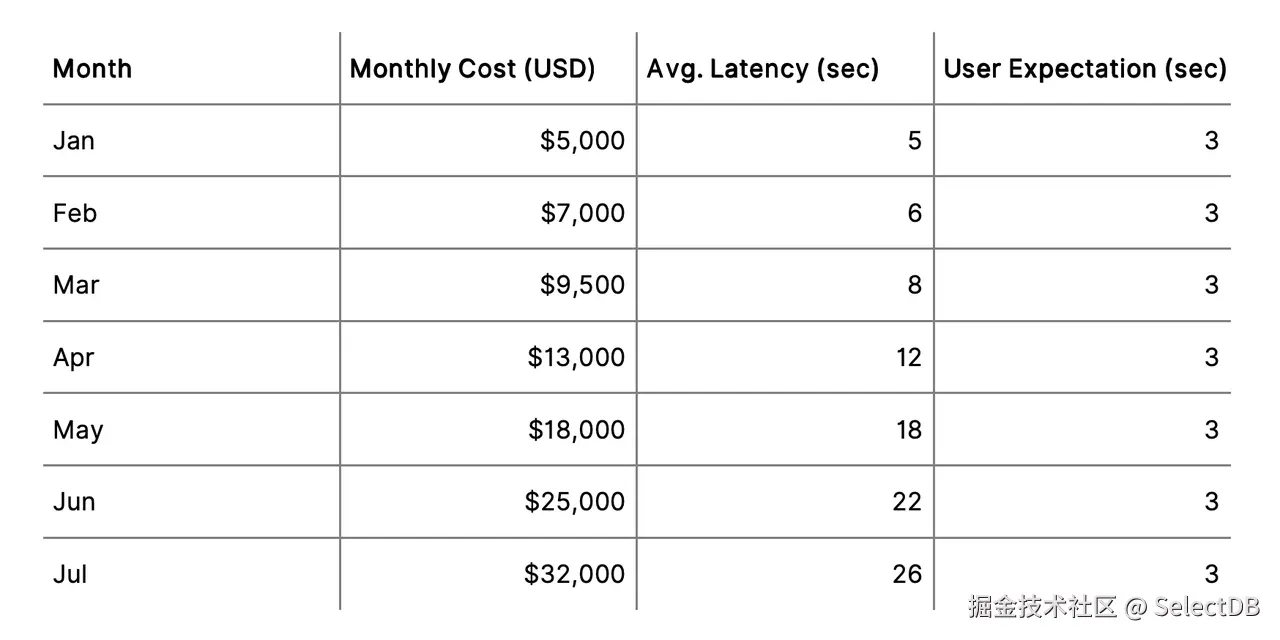The width and height of the screenshot is (1280, 640).
Task: Click the Apr month cell
Action: click(74, 357)
